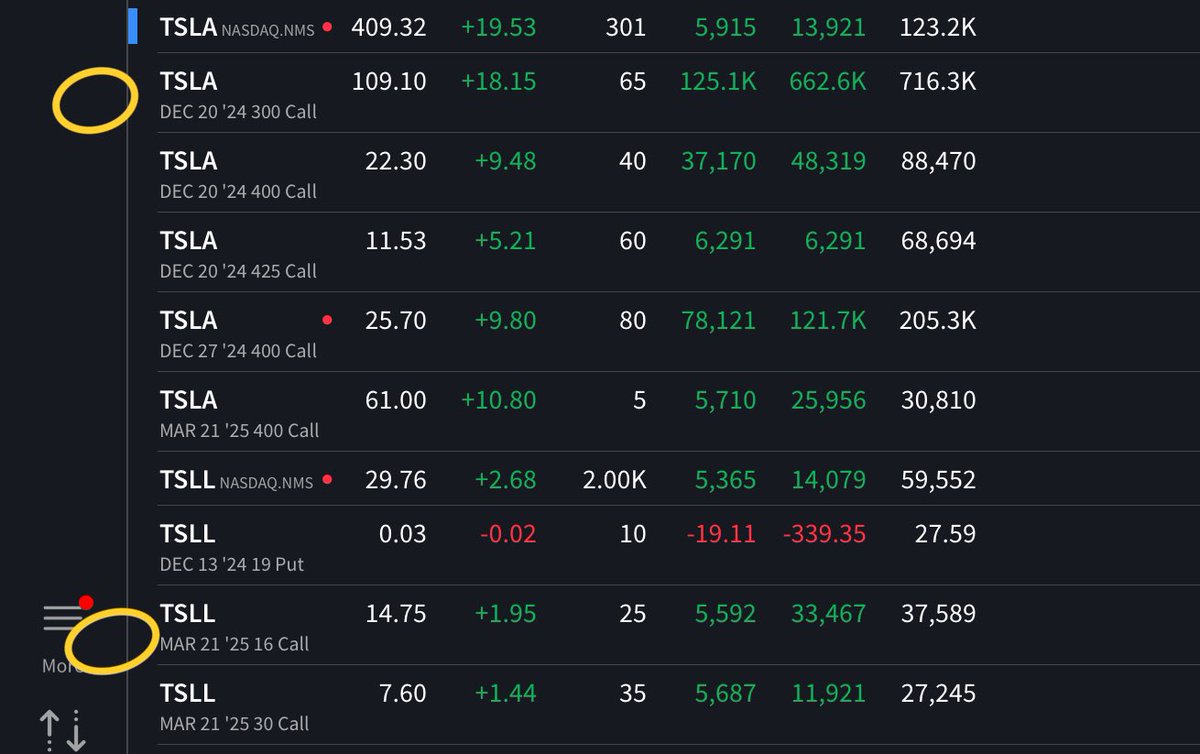Click the change value +9.48
Screen dimensions: 1200x754
pyautogui.click(x=505, y=161)
